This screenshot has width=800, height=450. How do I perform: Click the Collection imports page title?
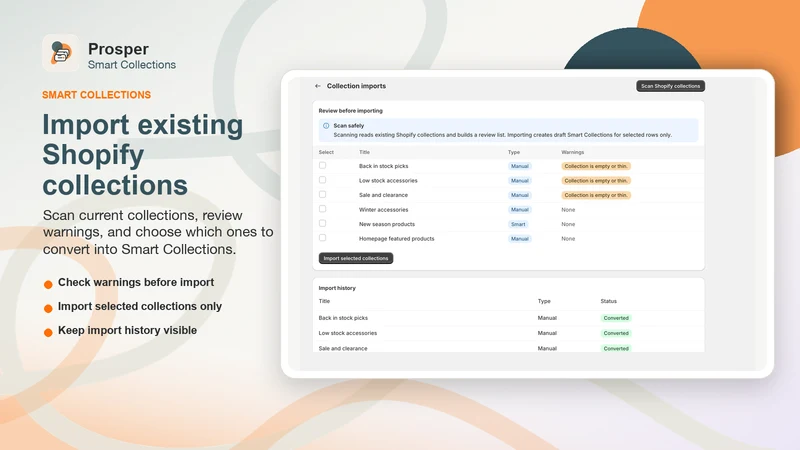(x=356, y=86)
